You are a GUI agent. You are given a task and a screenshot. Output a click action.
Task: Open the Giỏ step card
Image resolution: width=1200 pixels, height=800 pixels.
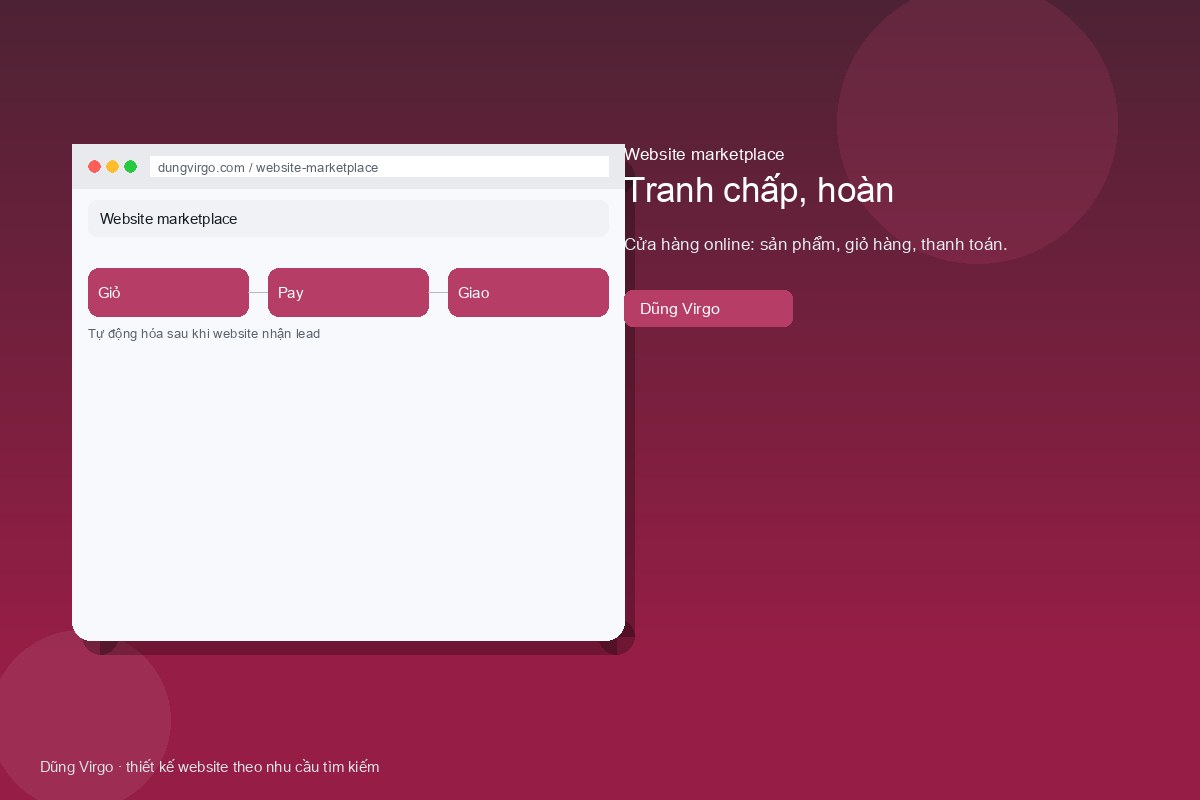point(168,293)
